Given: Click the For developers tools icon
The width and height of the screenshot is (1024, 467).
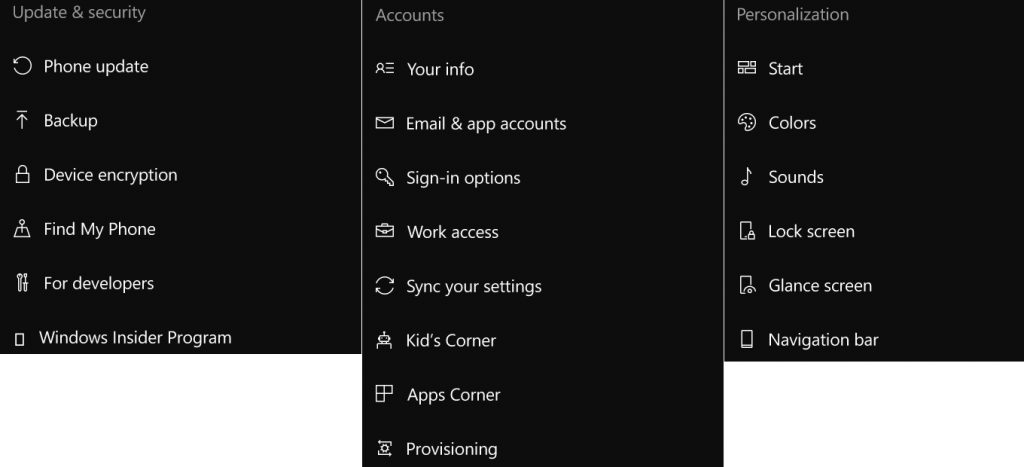Looking at the screenshot, I should click(22, 283).
